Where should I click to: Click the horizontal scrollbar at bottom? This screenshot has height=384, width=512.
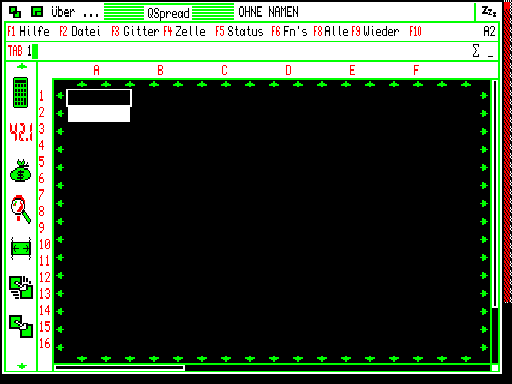pyautogui.click(x=272, y=368)
